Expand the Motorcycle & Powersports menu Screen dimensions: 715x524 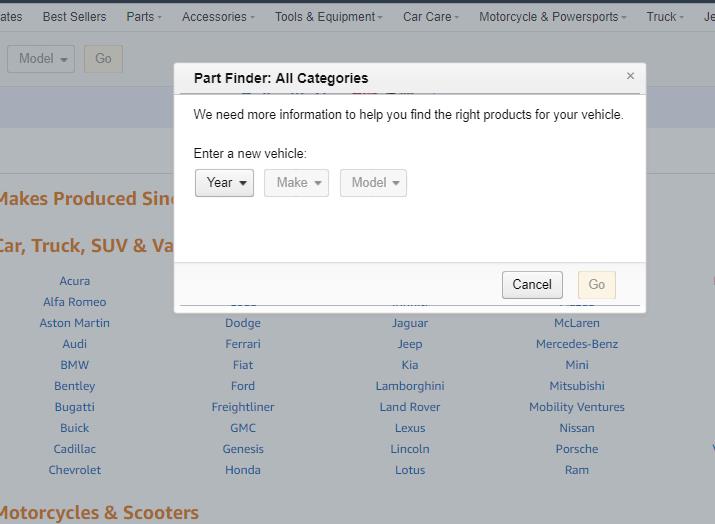(x=553, y=17)
